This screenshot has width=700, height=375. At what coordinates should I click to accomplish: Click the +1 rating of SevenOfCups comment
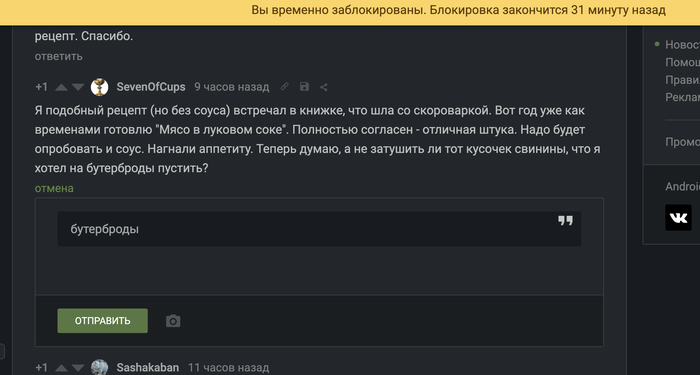[x=42, y=87]
